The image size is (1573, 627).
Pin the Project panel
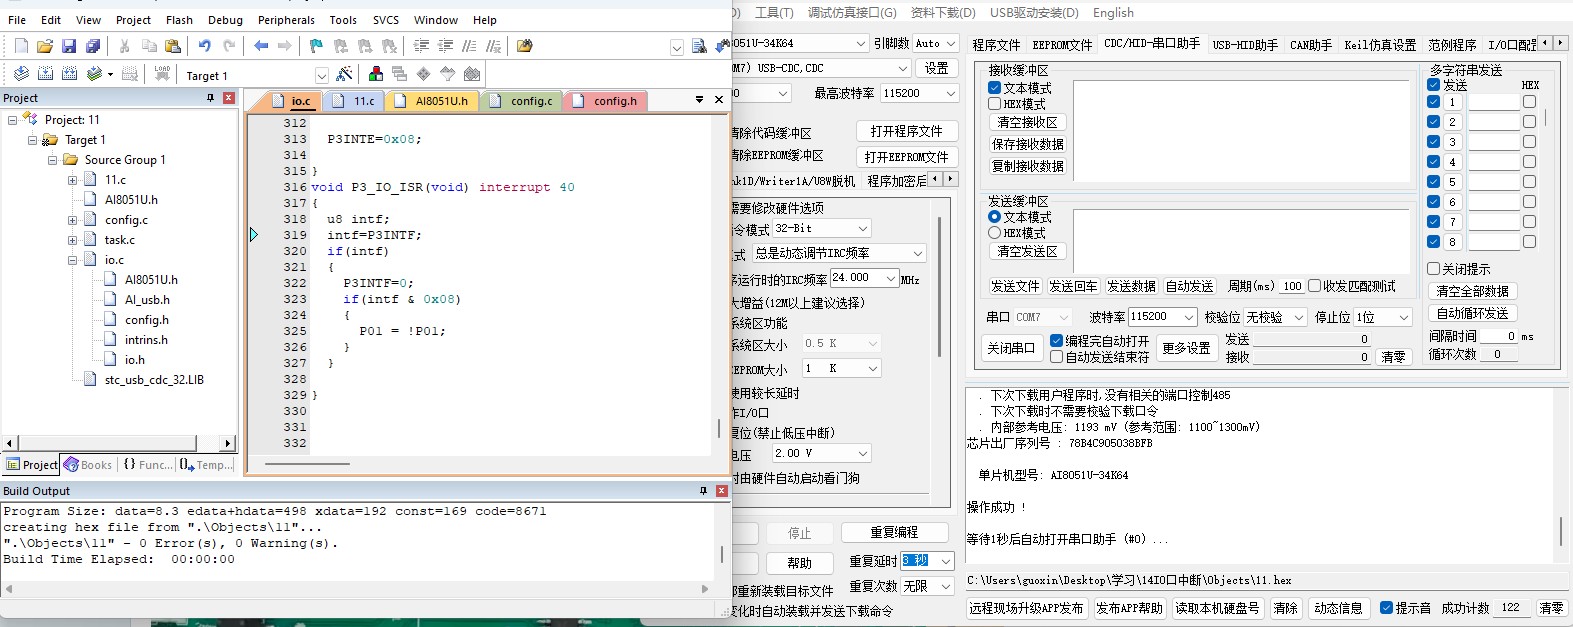point(211,98)
